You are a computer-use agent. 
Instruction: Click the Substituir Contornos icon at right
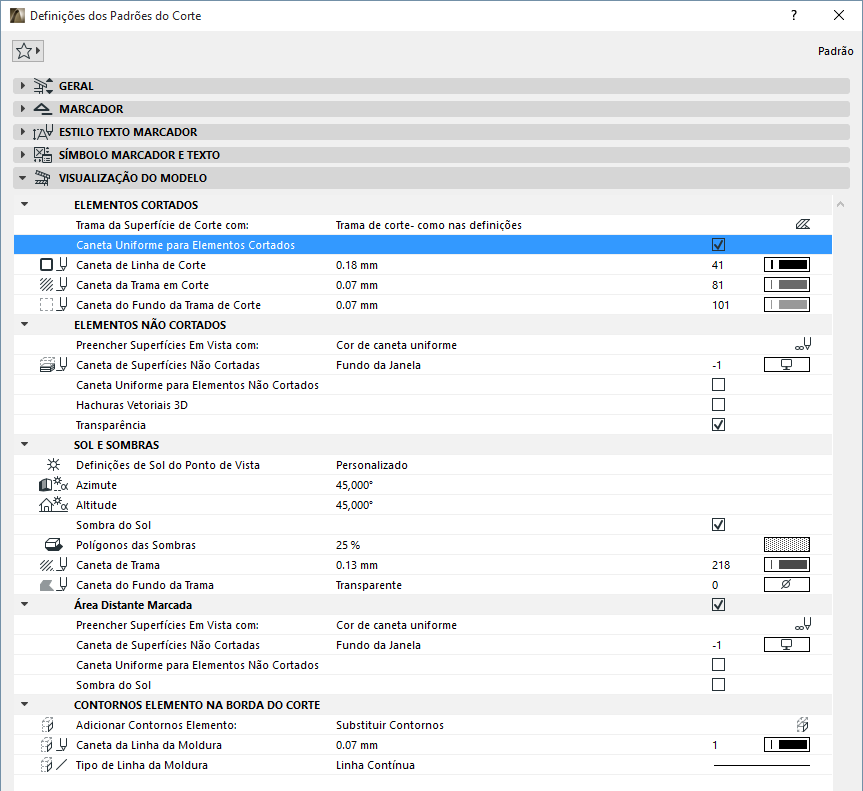(802, 724)
